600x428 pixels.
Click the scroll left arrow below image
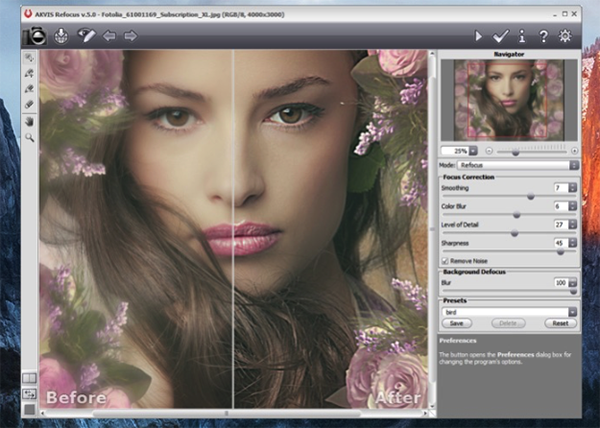point(42,413)
